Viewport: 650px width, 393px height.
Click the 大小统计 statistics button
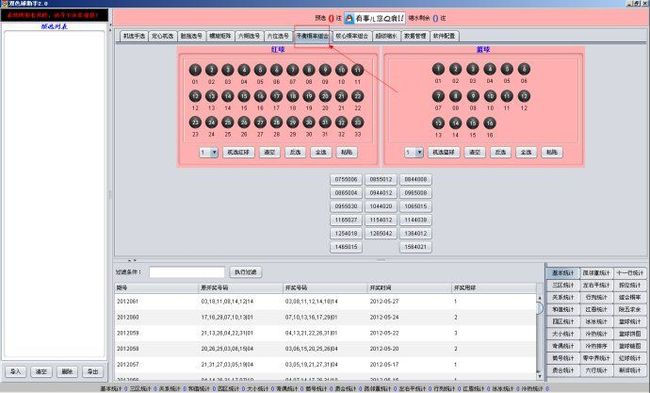[563, 334]
